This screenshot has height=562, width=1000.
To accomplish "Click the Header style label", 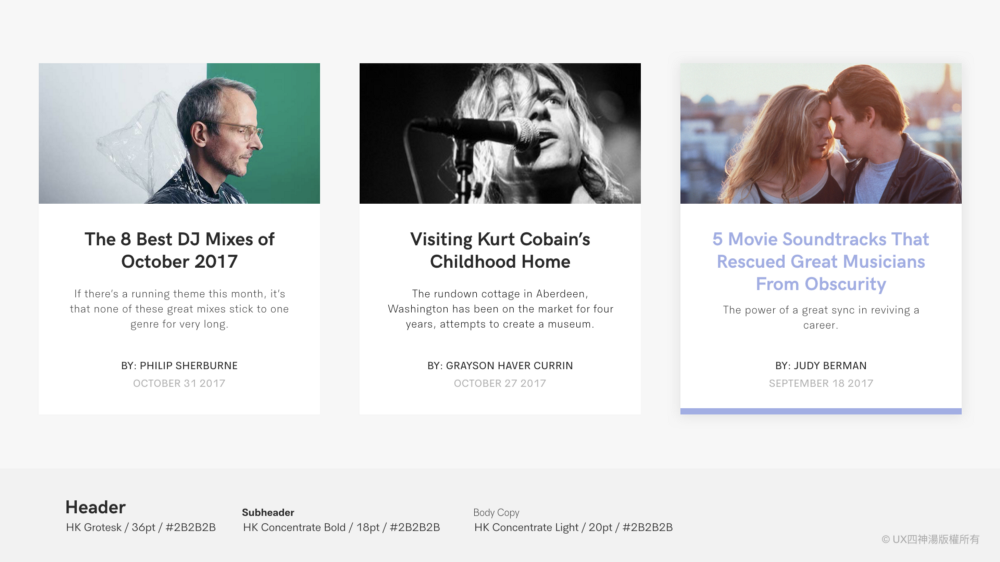I will 95,507.
